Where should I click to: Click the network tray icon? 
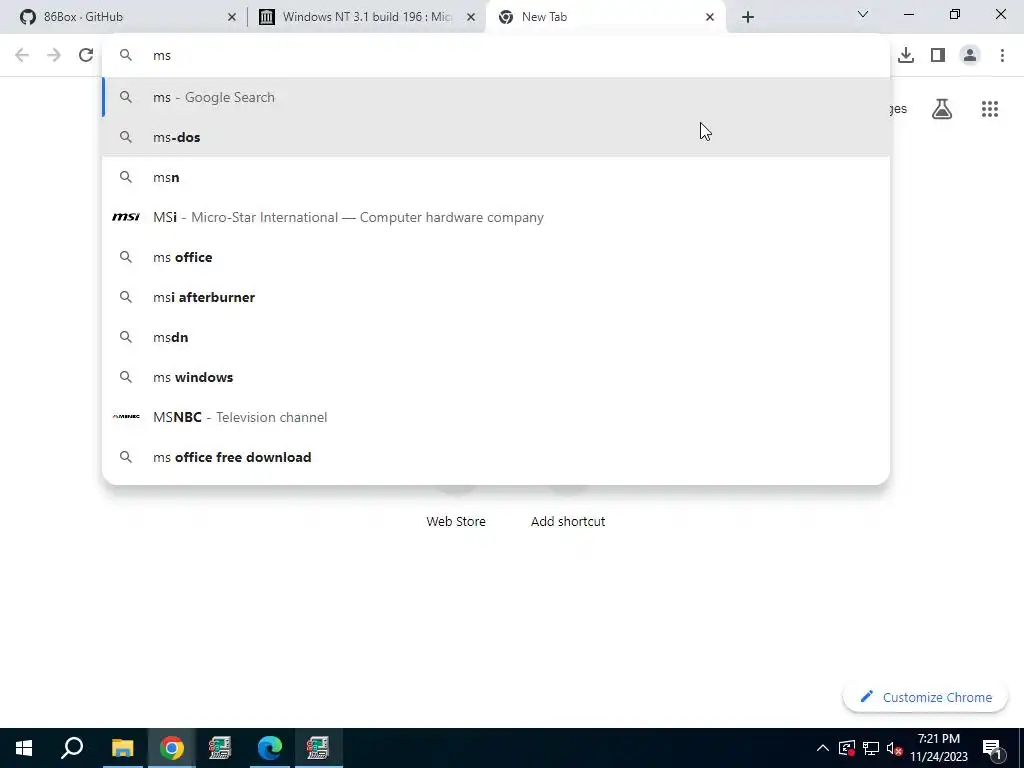click(x=871, y=748)
